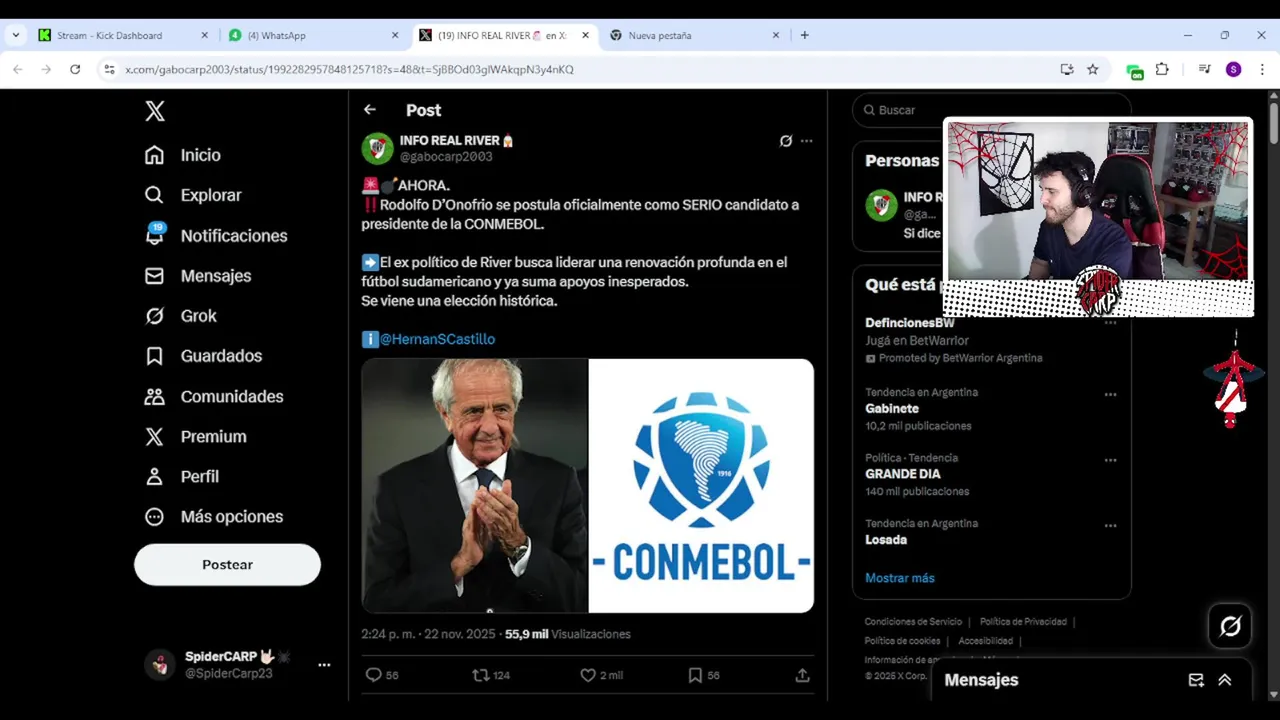Open SpiderCARP account options ellipsis
This screenshot has width=1280, height=720.
324,665
